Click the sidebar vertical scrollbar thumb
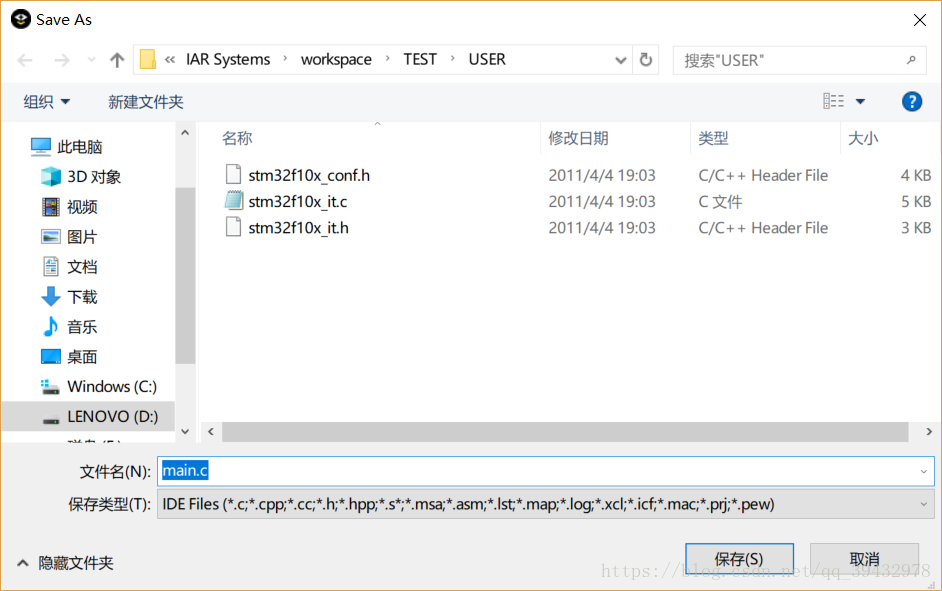 click(x=185, y=275)
